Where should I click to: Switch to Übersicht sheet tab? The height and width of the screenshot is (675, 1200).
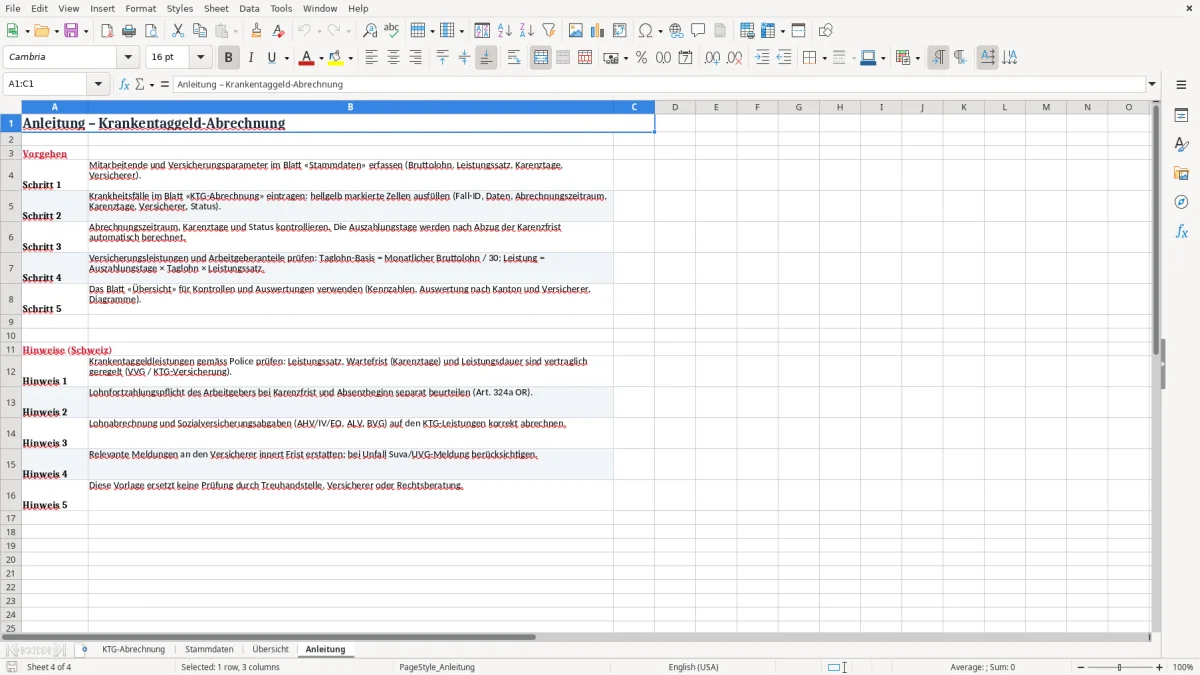tap(270, 650)
